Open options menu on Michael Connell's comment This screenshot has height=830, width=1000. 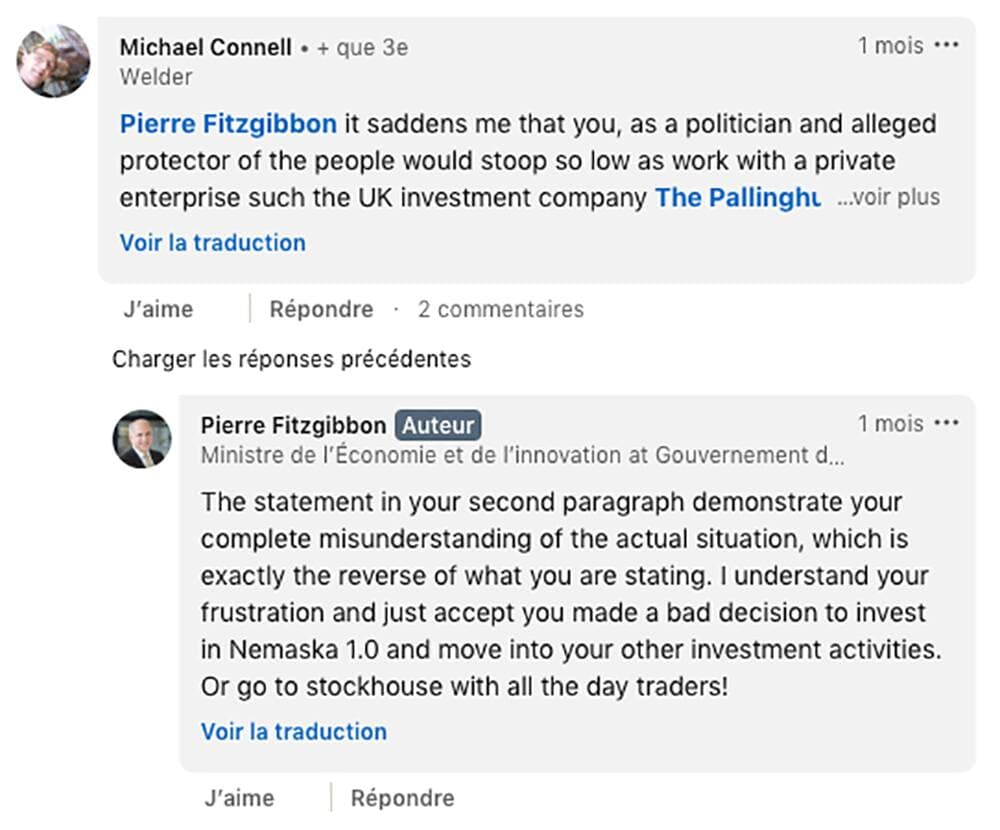click(945, 45)
